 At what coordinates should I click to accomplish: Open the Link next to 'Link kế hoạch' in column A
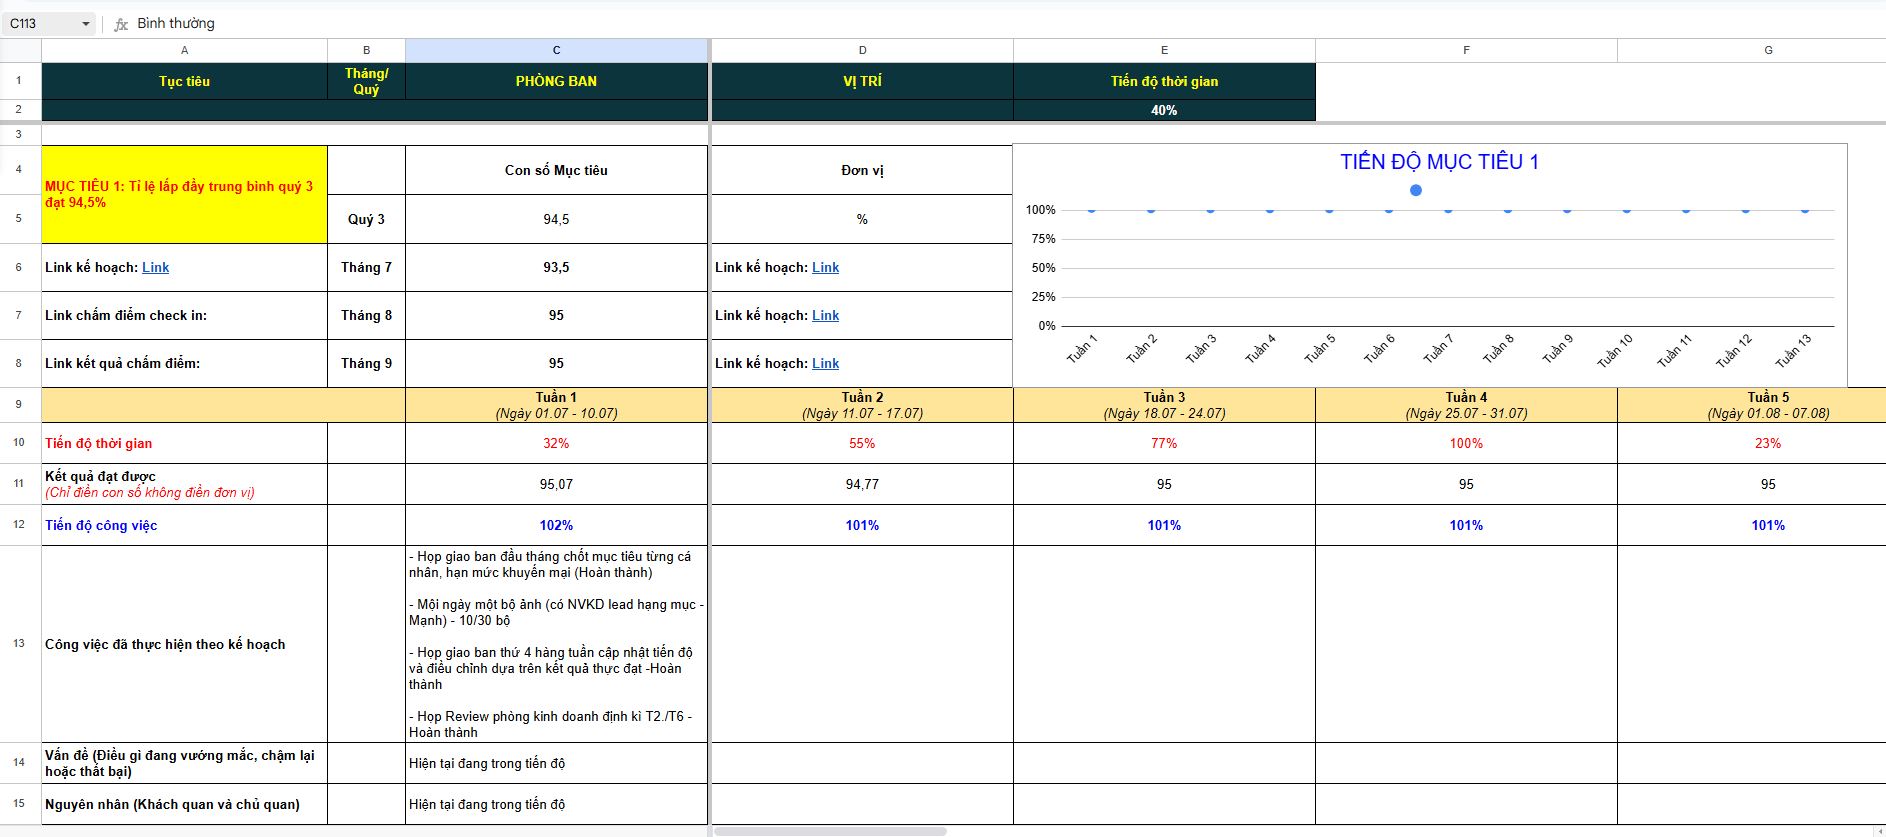(155, 267)
